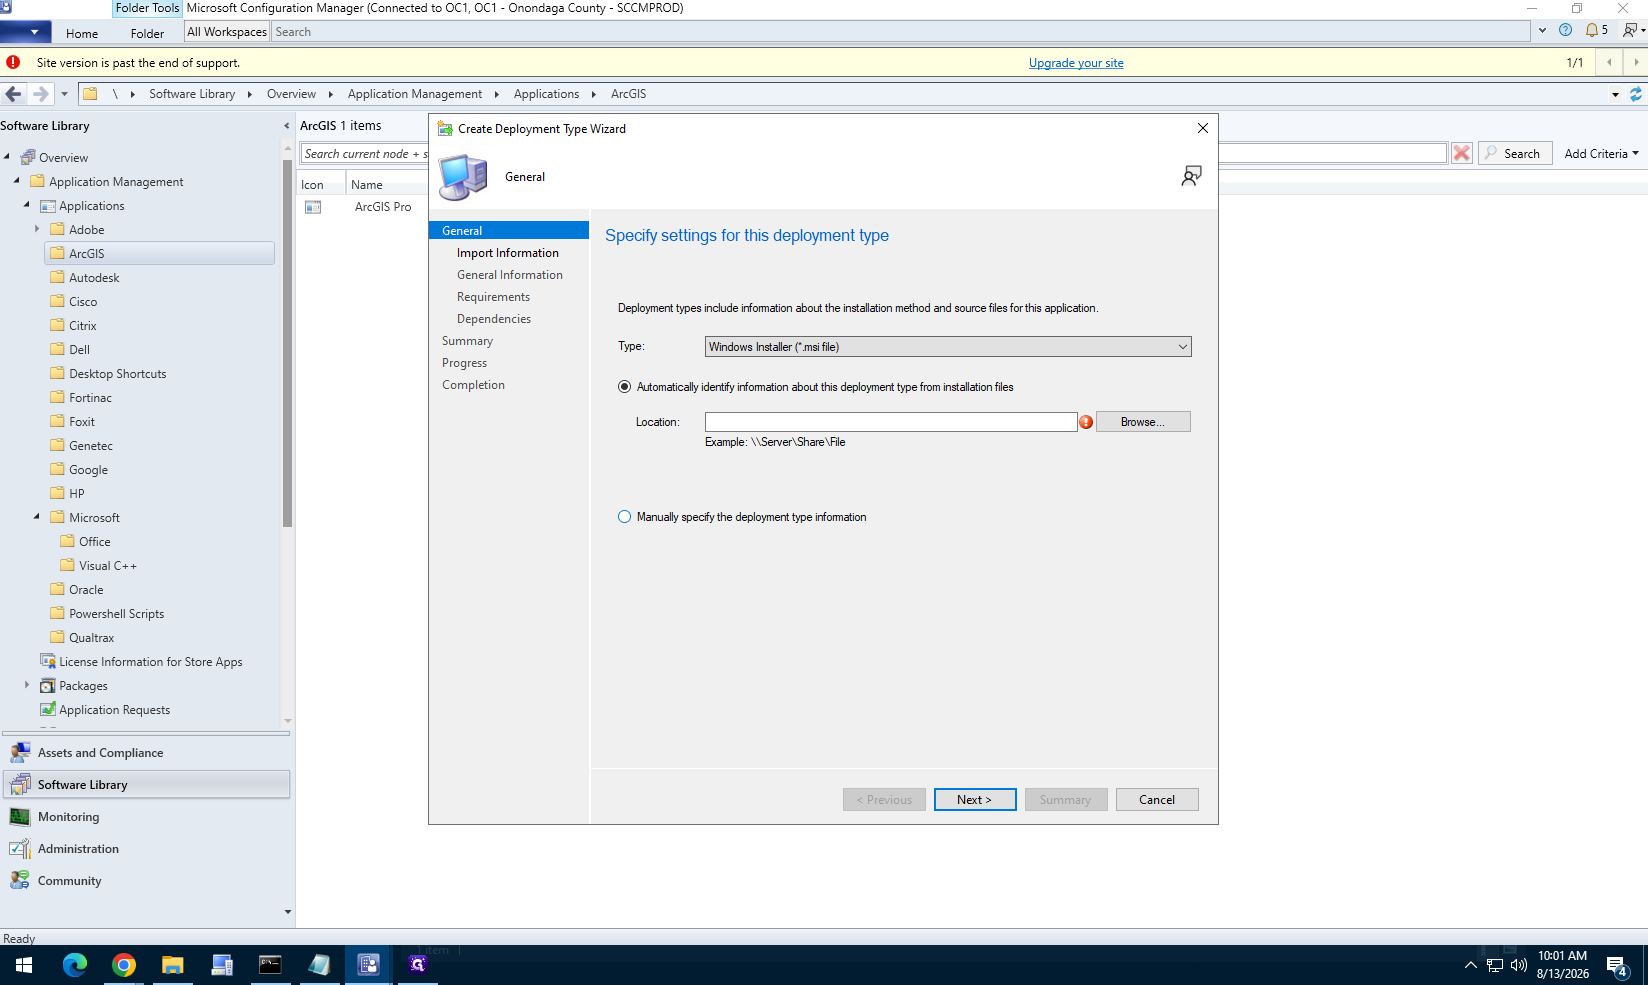This screenshot has height=985, width=1648.
Task: Open Microsoft Edge from taskbar
Action: tap(75, 965)
